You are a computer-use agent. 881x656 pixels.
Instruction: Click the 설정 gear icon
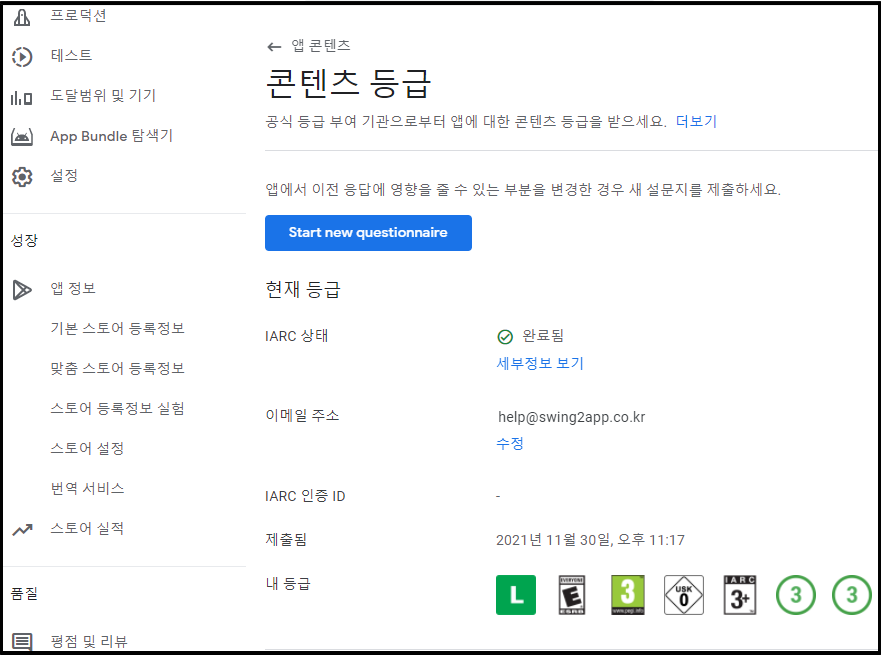22,176
